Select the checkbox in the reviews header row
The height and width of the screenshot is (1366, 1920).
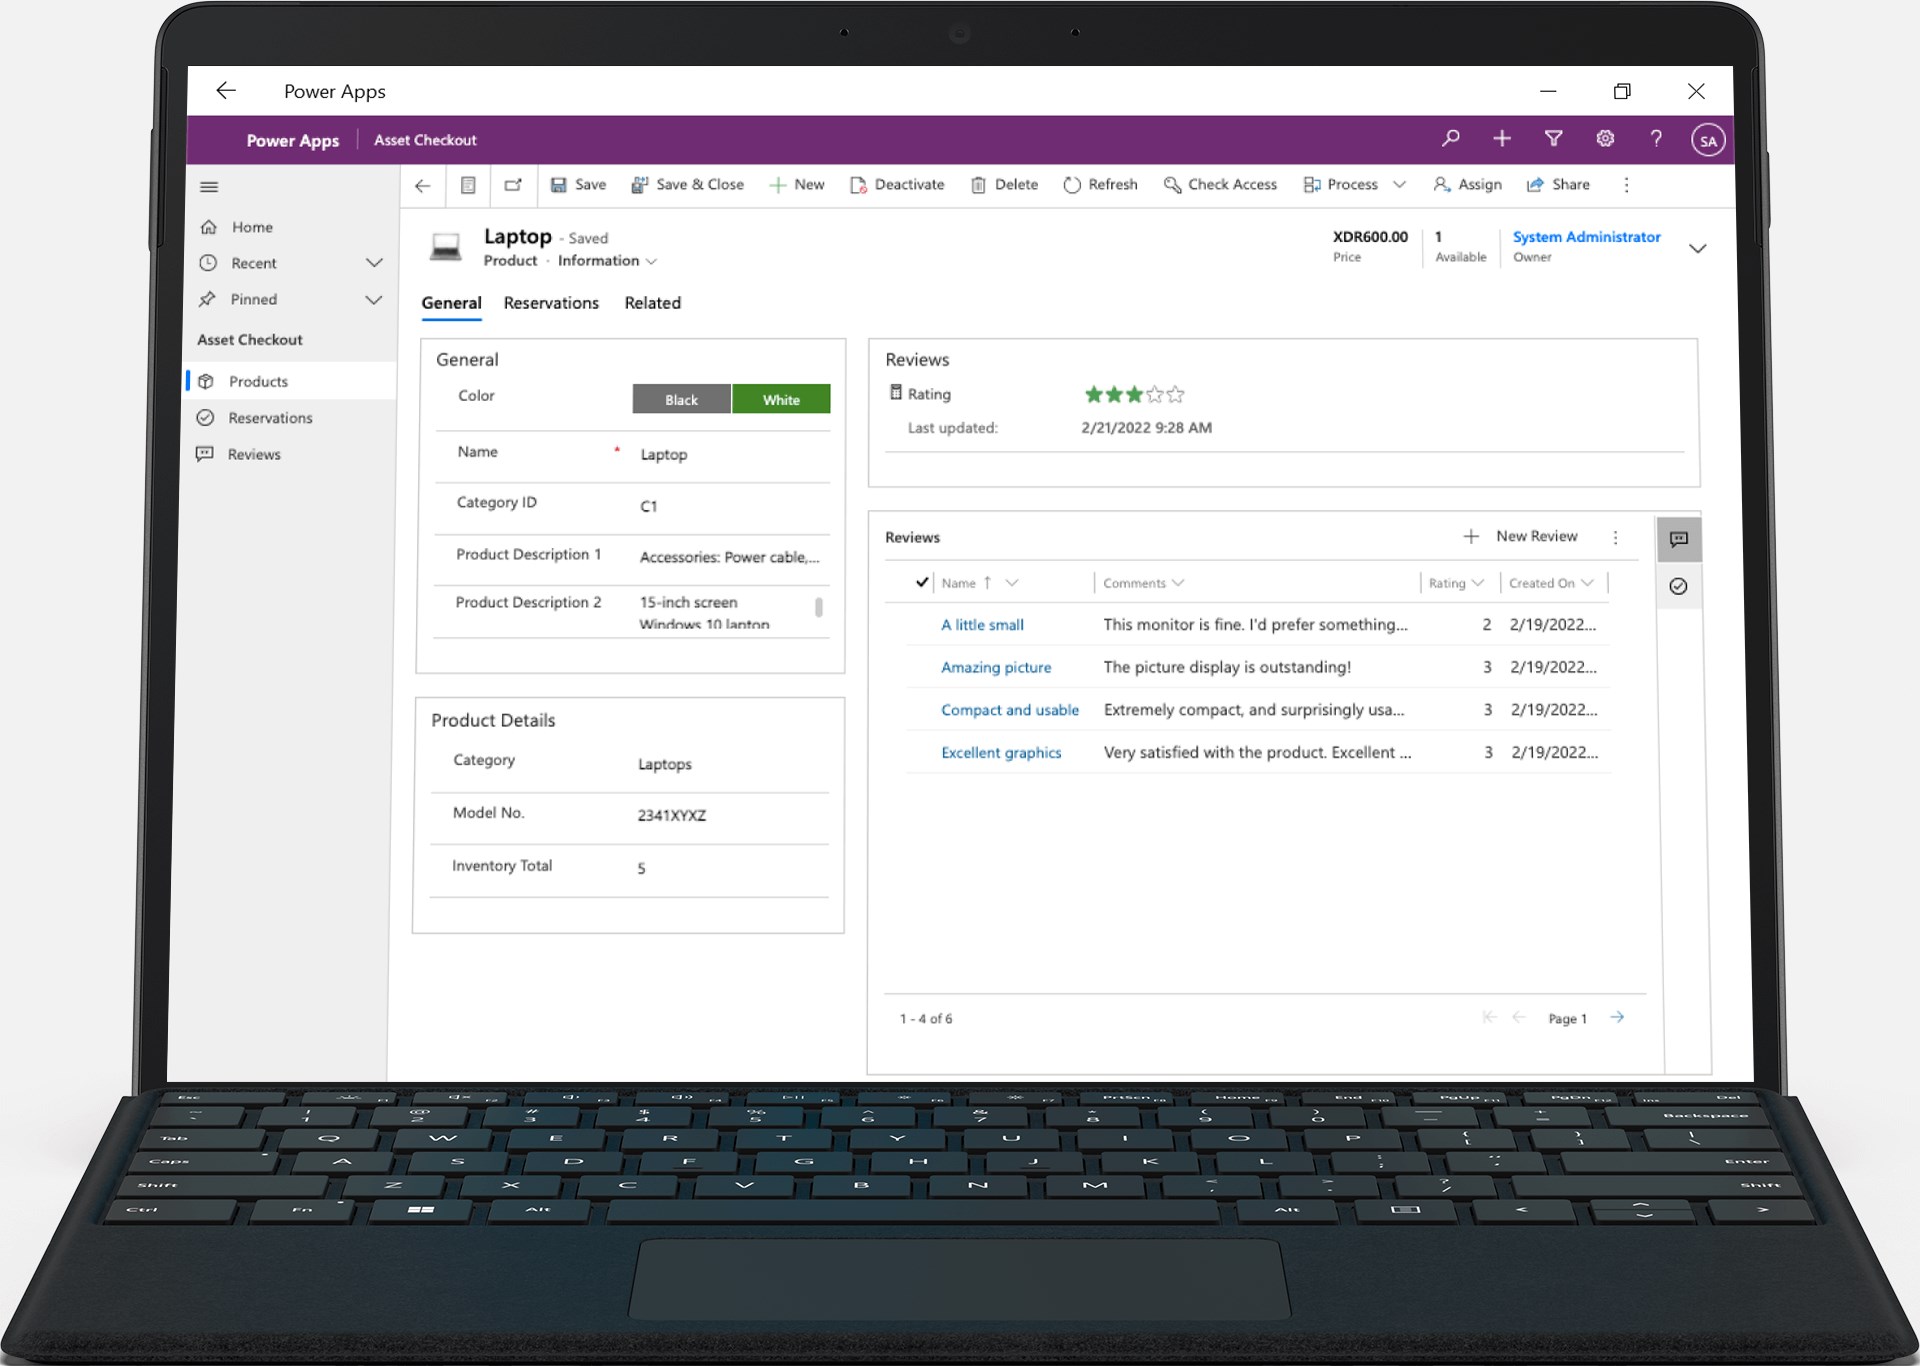pos(922,582)
